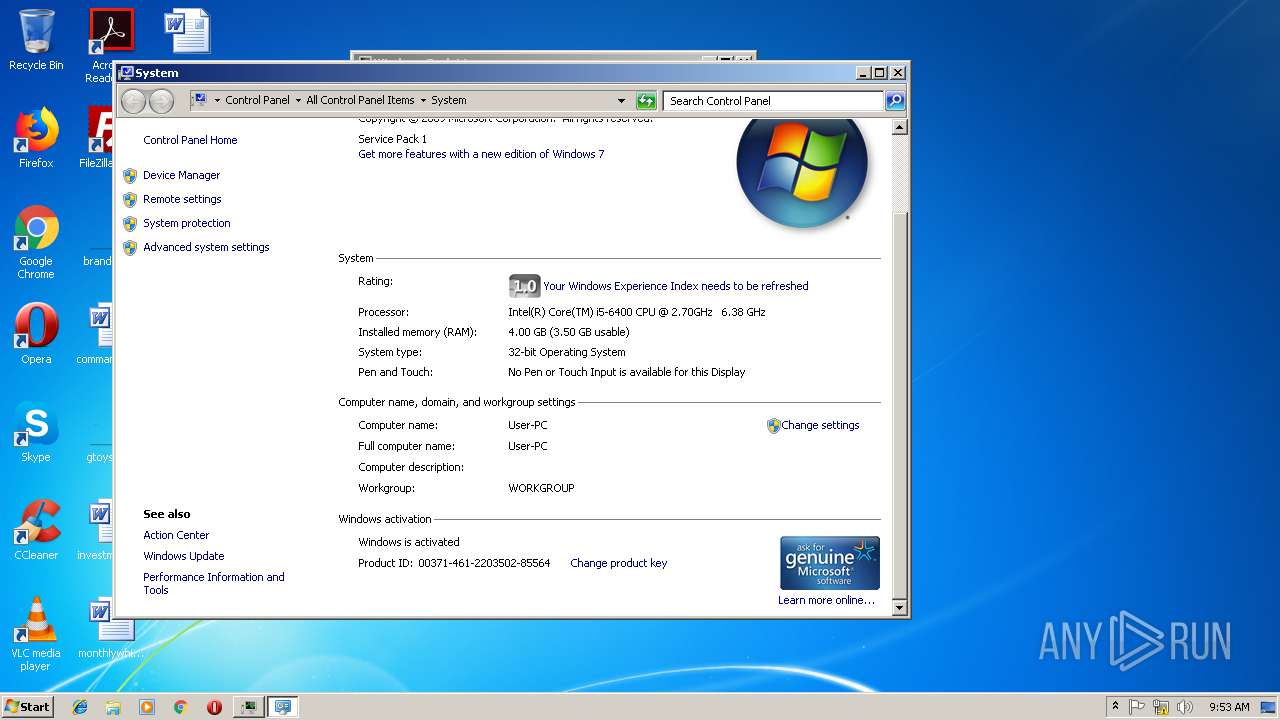Click the System taskbar button
Screen dimensions: 1280x720
click(282, 707)
